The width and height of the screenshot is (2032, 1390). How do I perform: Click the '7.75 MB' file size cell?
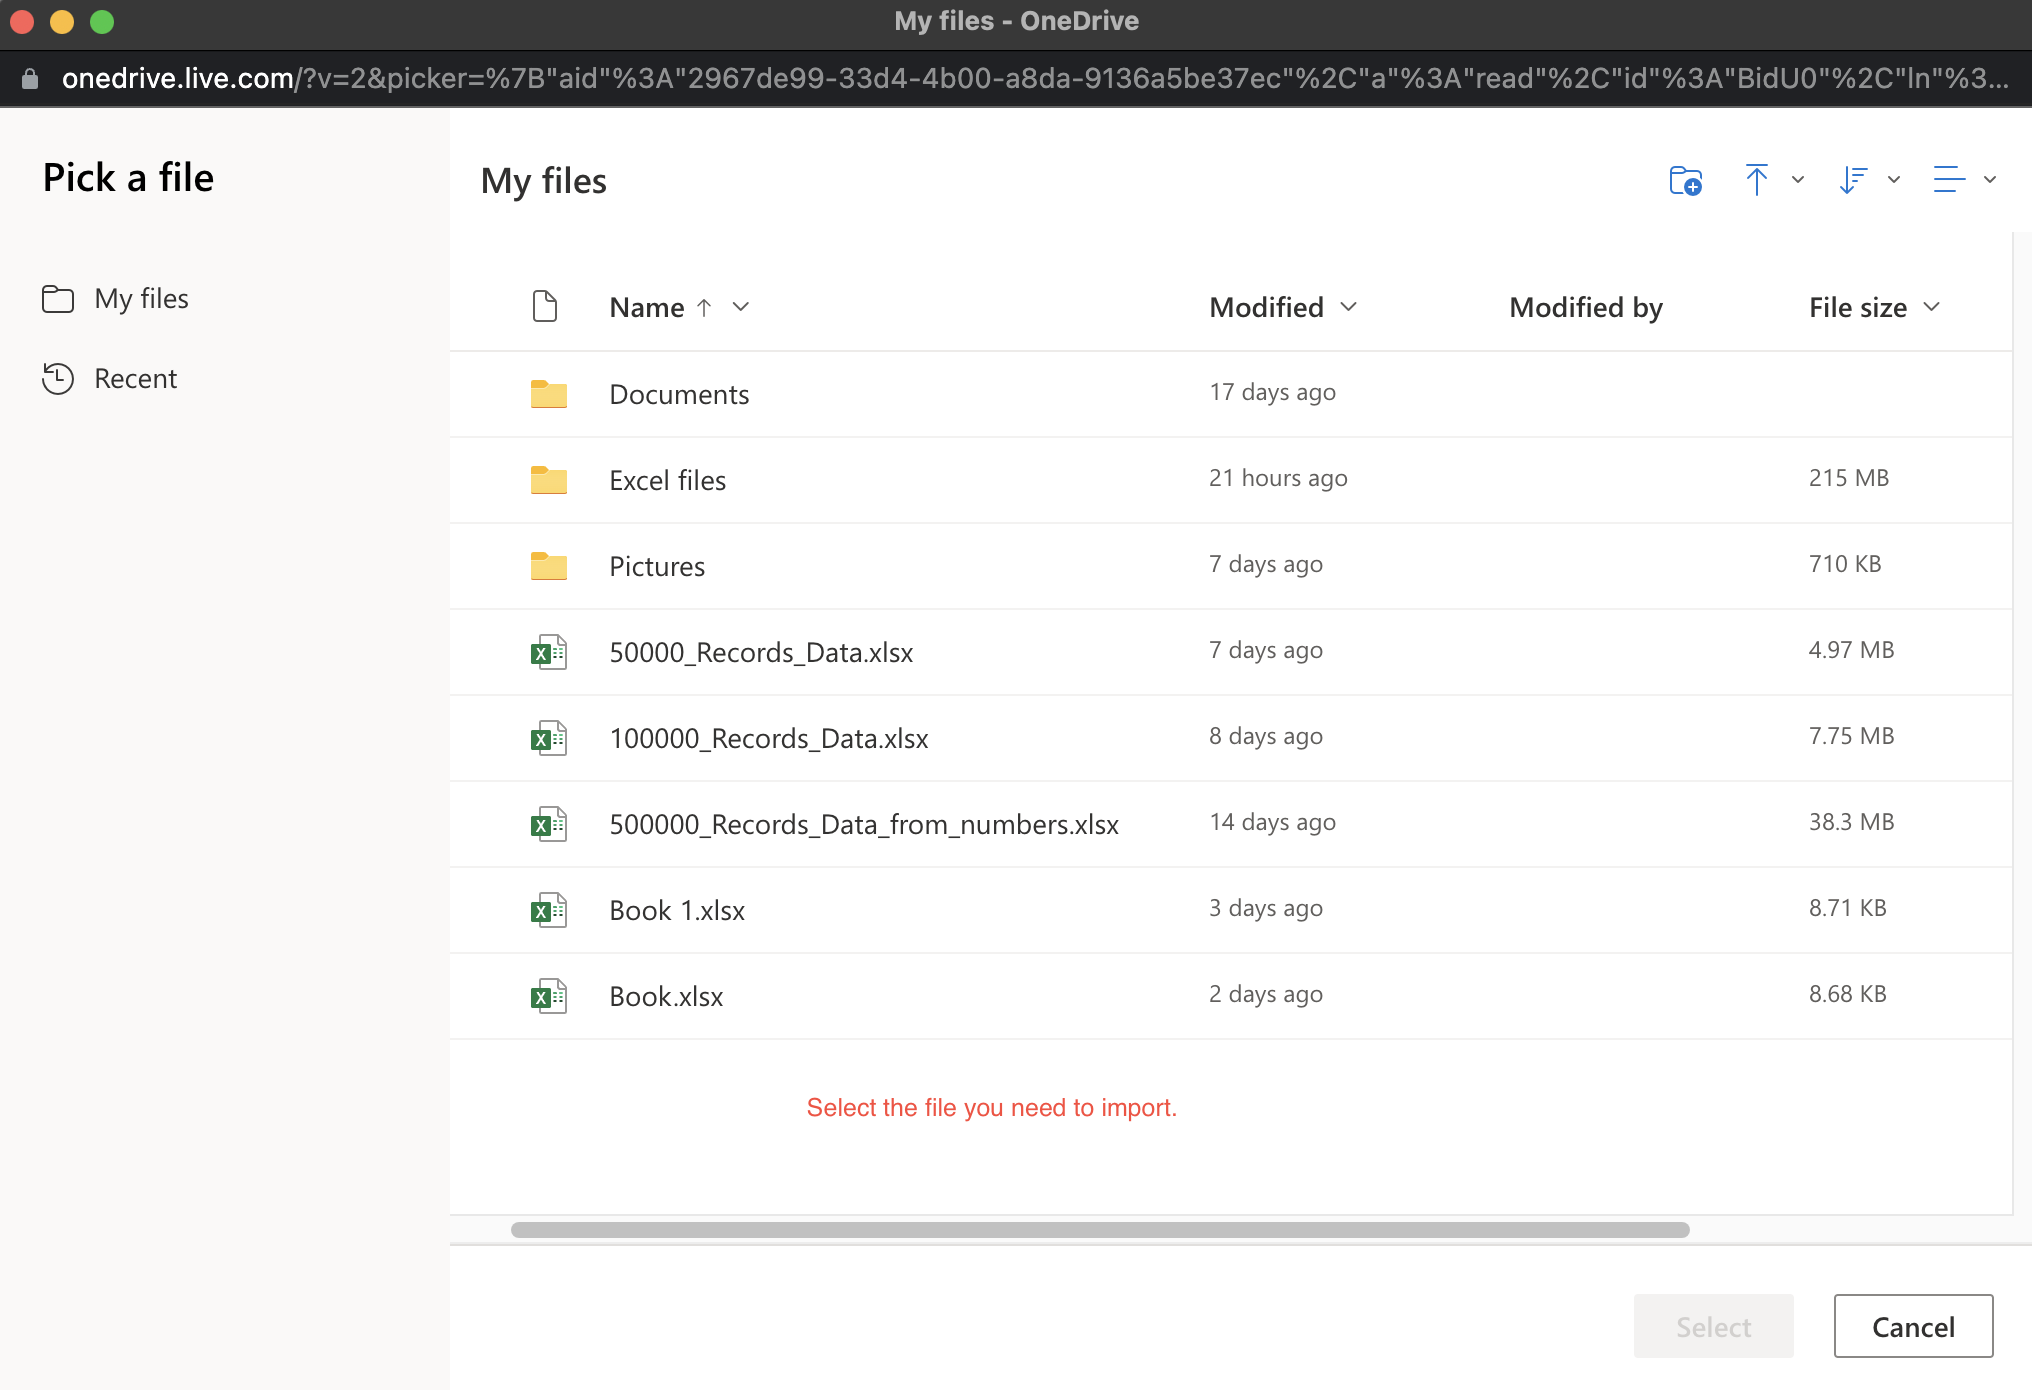click(x=1852, y=736)
